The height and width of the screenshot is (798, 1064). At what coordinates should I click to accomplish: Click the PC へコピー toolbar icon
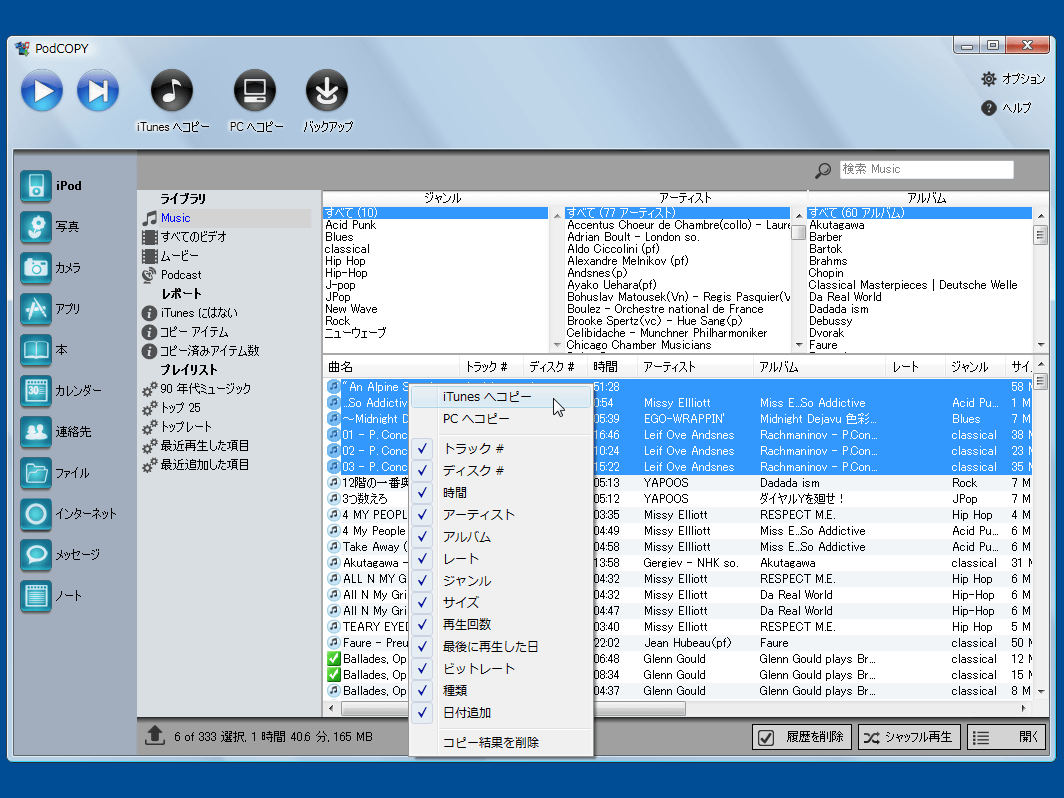click(x=255, y=90)
